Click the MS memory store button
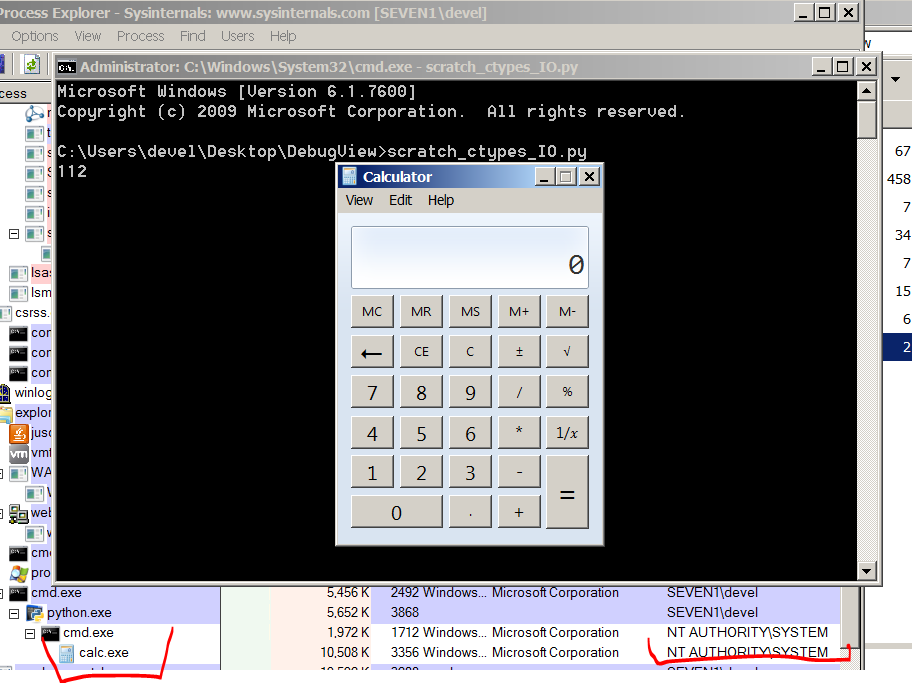The image size is (912, 683). pyautogui.click(x=470, y=311)
